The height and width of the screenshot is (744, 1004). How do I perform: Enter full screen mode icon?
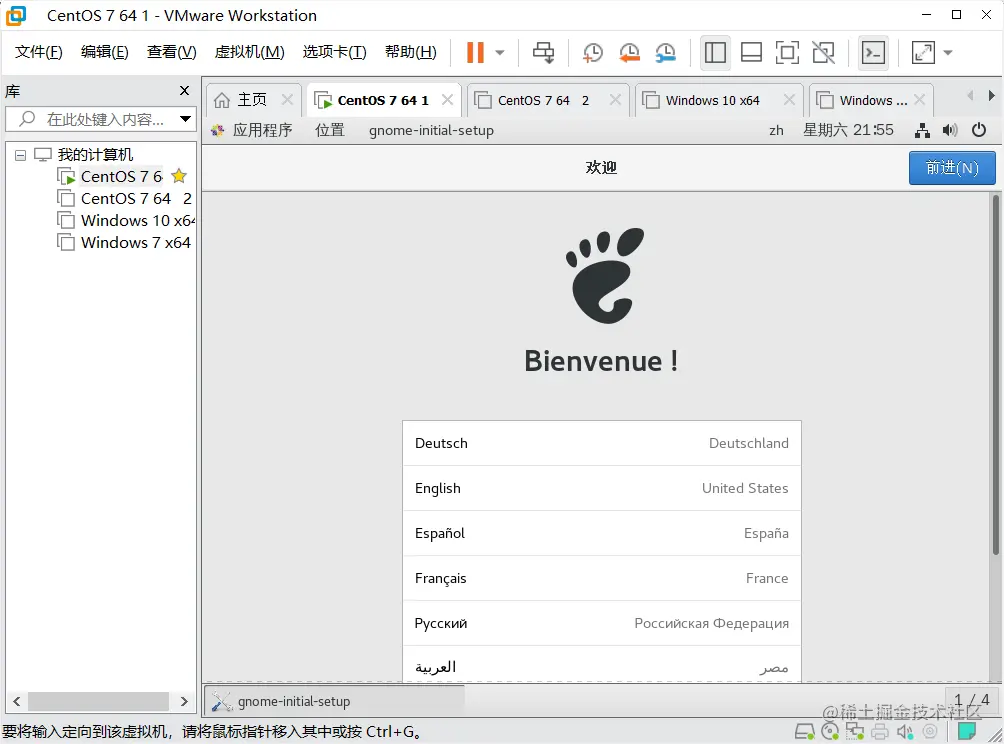click(x=787, y=53)
